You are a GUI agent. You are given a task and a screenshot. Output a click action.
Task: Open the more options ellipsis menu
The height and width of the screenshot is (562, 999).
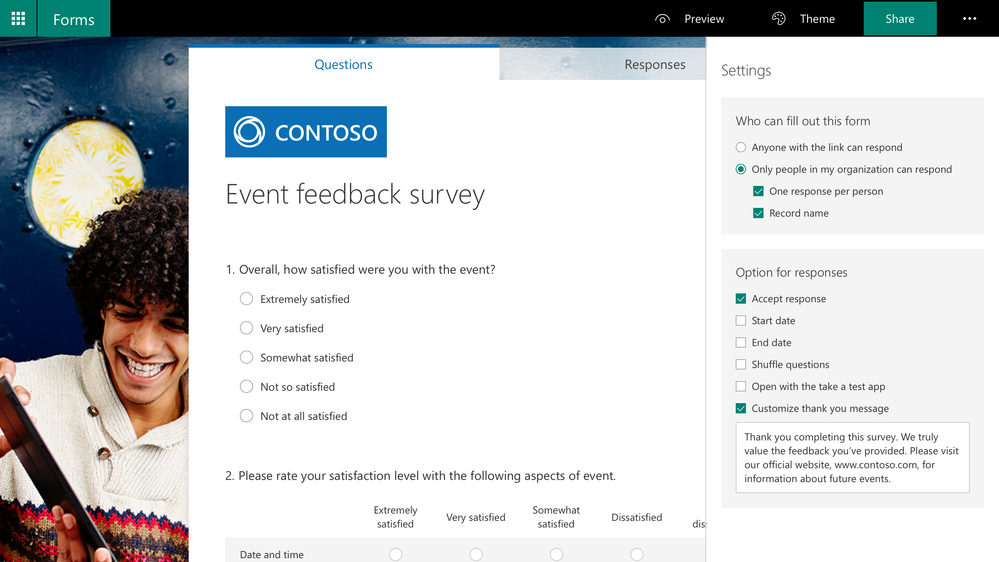point(969,18)
